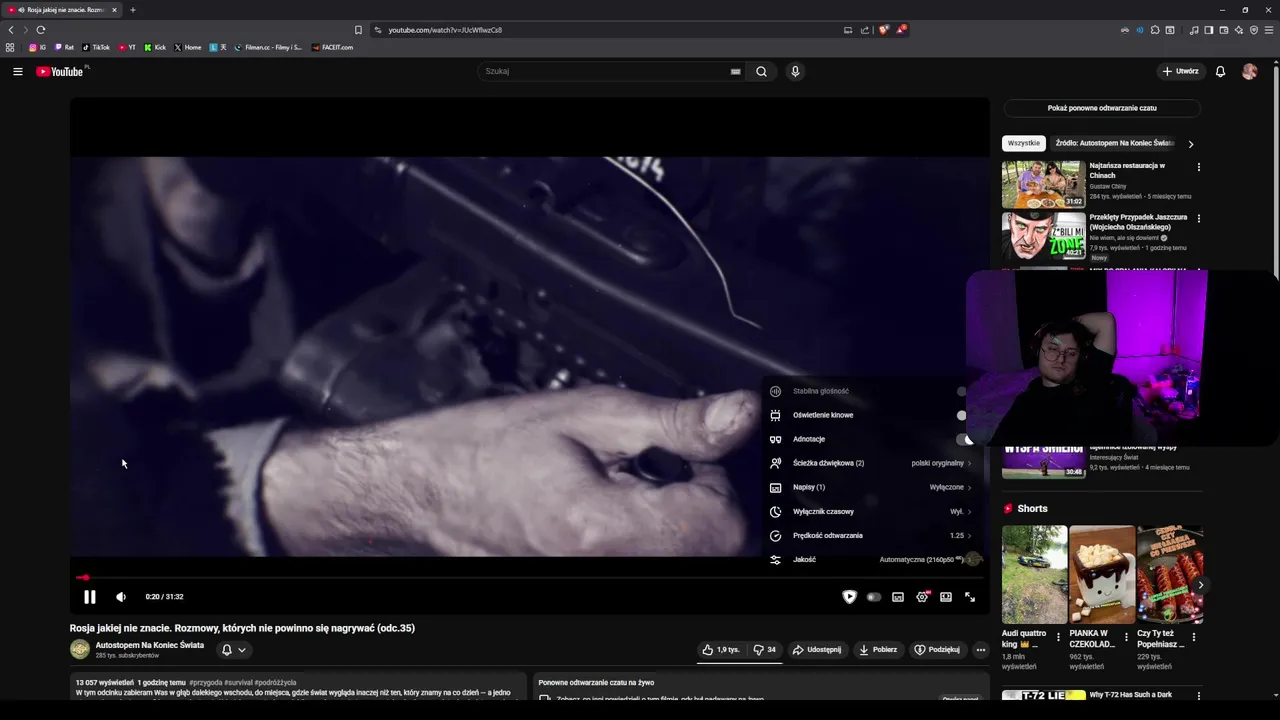Click the Pobierz download button

click(878, 649)
